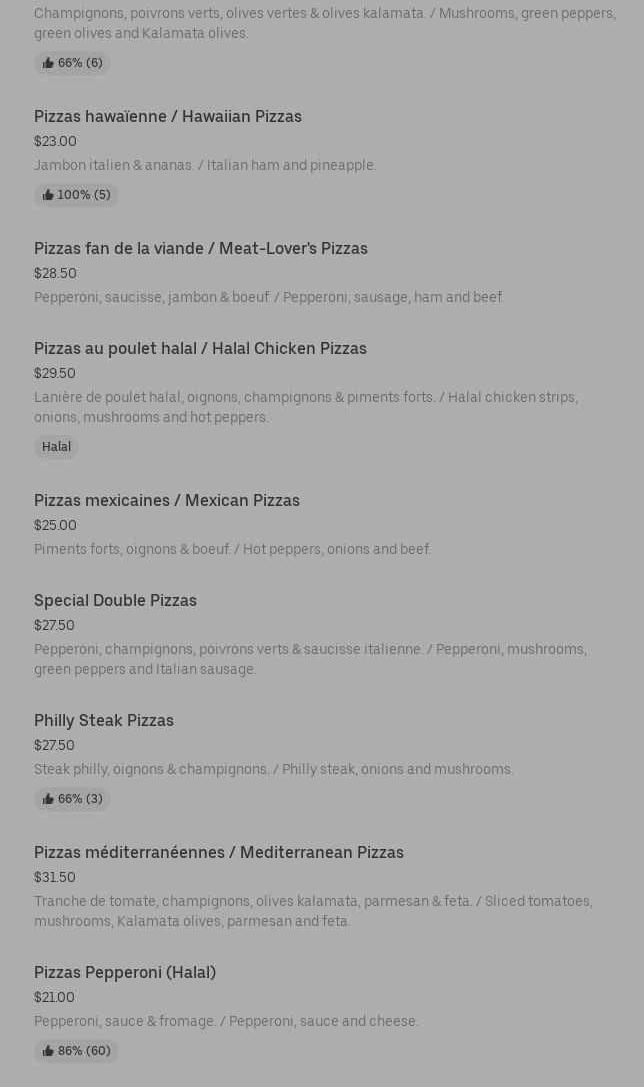Click the $23.00 Hawaiian pizza price
Viewport: 644px width, 1087px height.
(55, 141)
